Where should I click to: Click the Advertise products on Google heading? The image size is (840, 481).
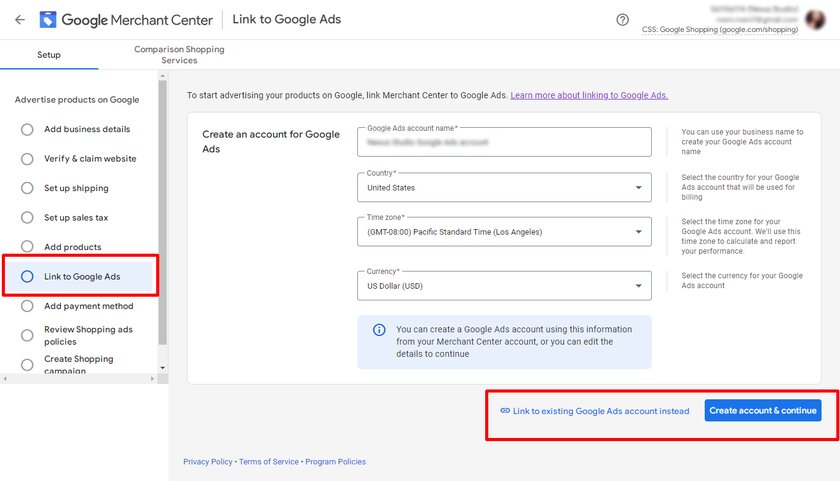click(x=77, y=100)
